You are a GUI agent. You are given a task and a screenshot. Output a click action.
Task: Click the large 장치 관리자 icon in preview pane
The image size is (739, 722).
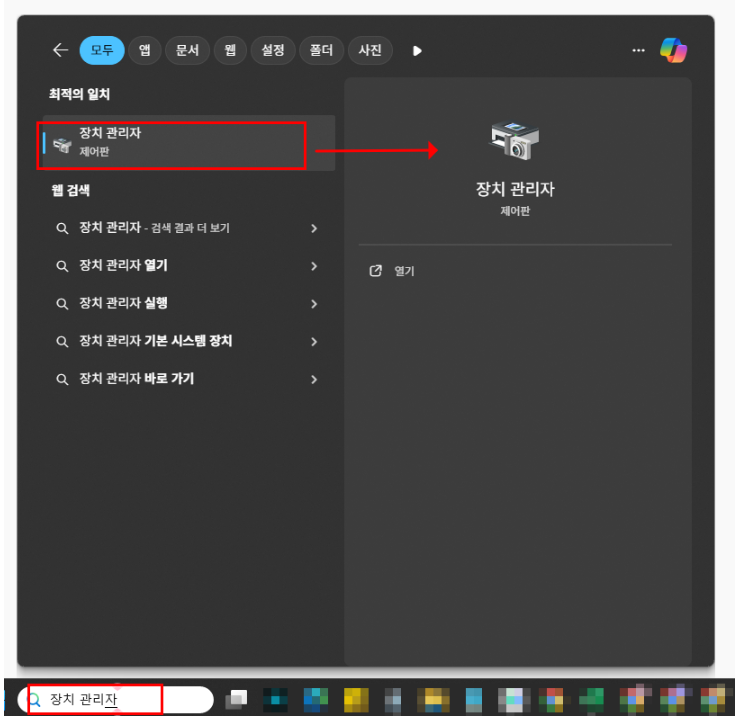(x=514, y=141)
